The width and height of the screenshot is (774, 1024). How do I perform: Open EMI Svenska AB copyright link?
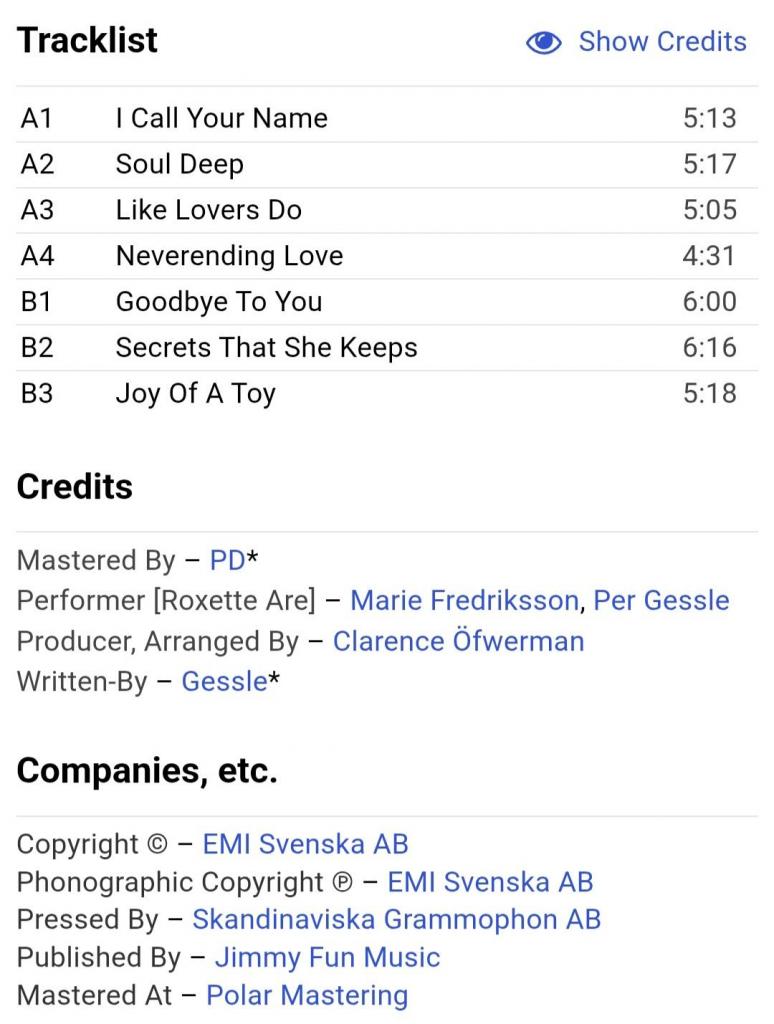[305, 844]
